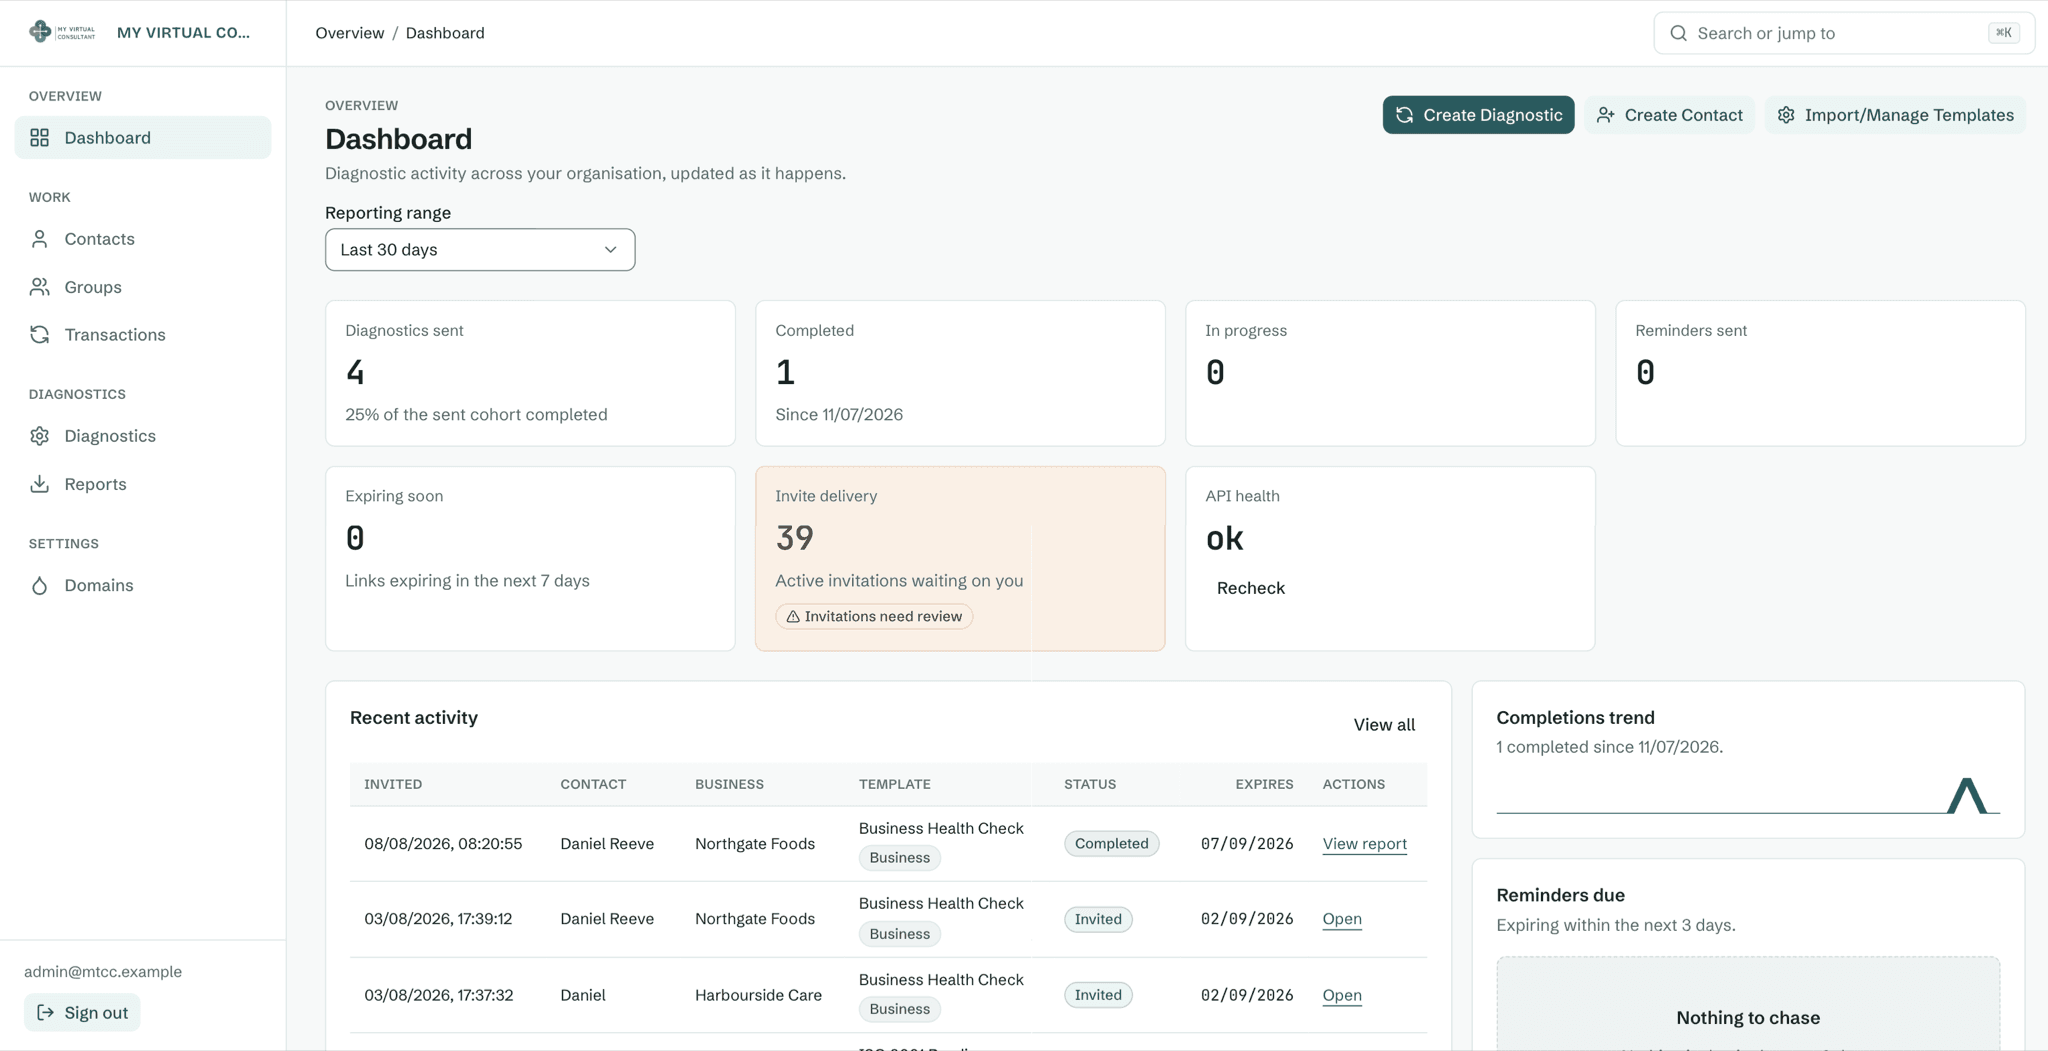Click the Create Contact person-plus icon
2048x1051 pixels.
tap(1606, 115)
